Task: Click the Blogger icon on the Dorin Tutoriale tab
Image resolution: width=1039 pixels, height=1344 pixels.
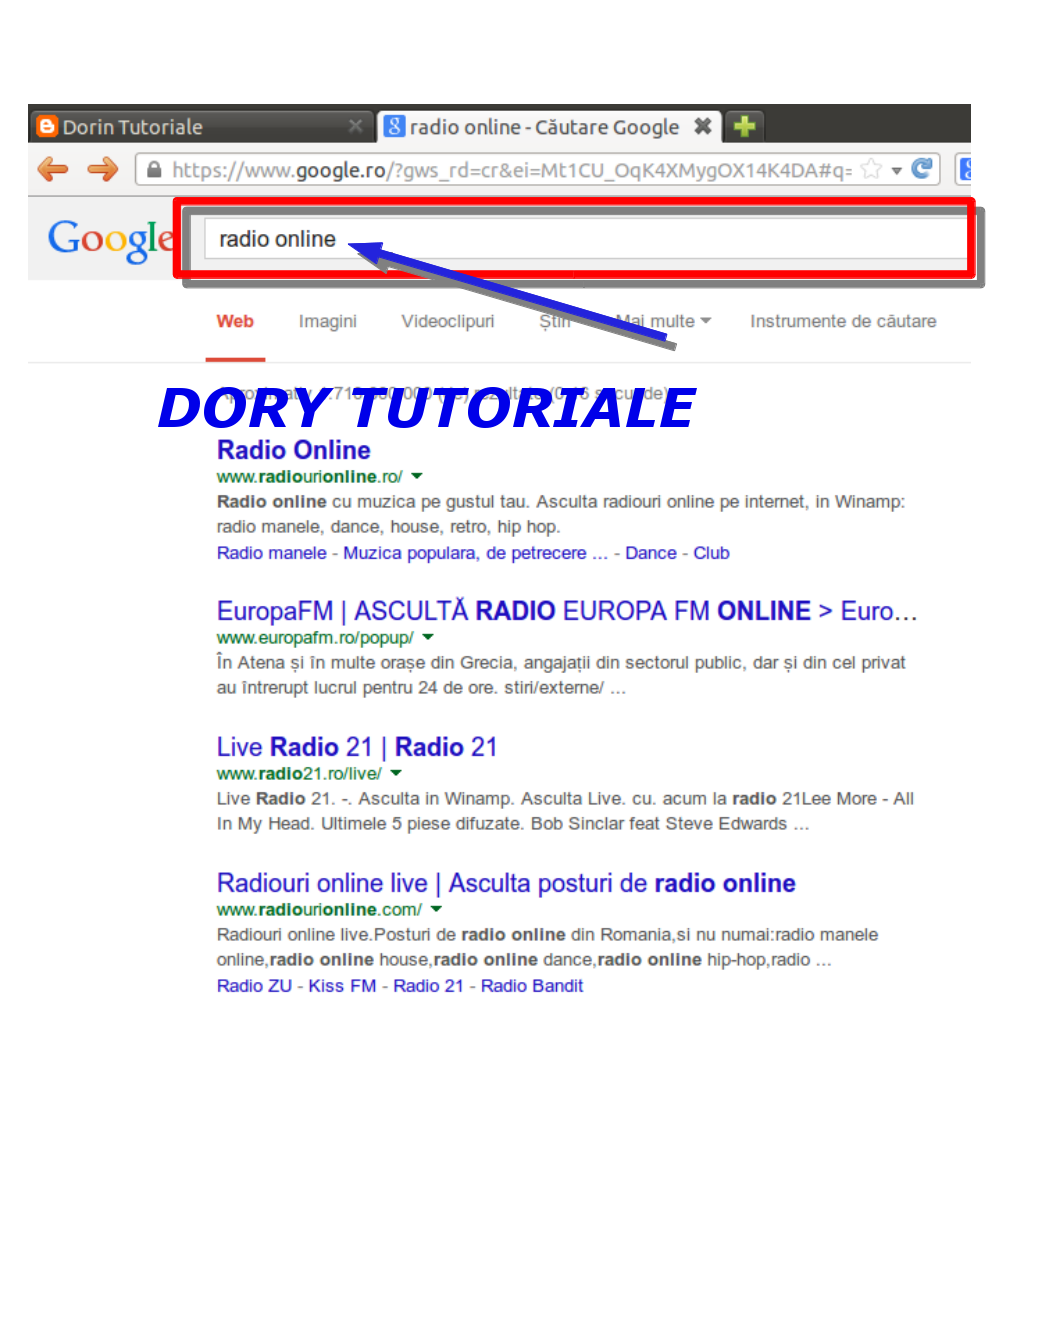Action: coord(46,126)
